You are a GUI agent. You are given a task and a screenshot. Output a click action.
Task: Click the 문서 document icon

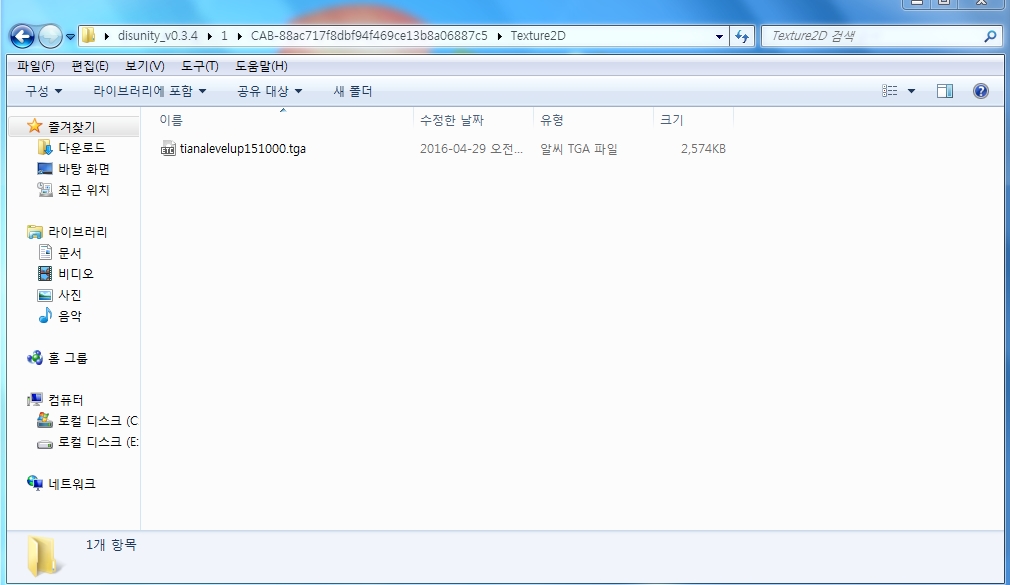click(45, 253)
